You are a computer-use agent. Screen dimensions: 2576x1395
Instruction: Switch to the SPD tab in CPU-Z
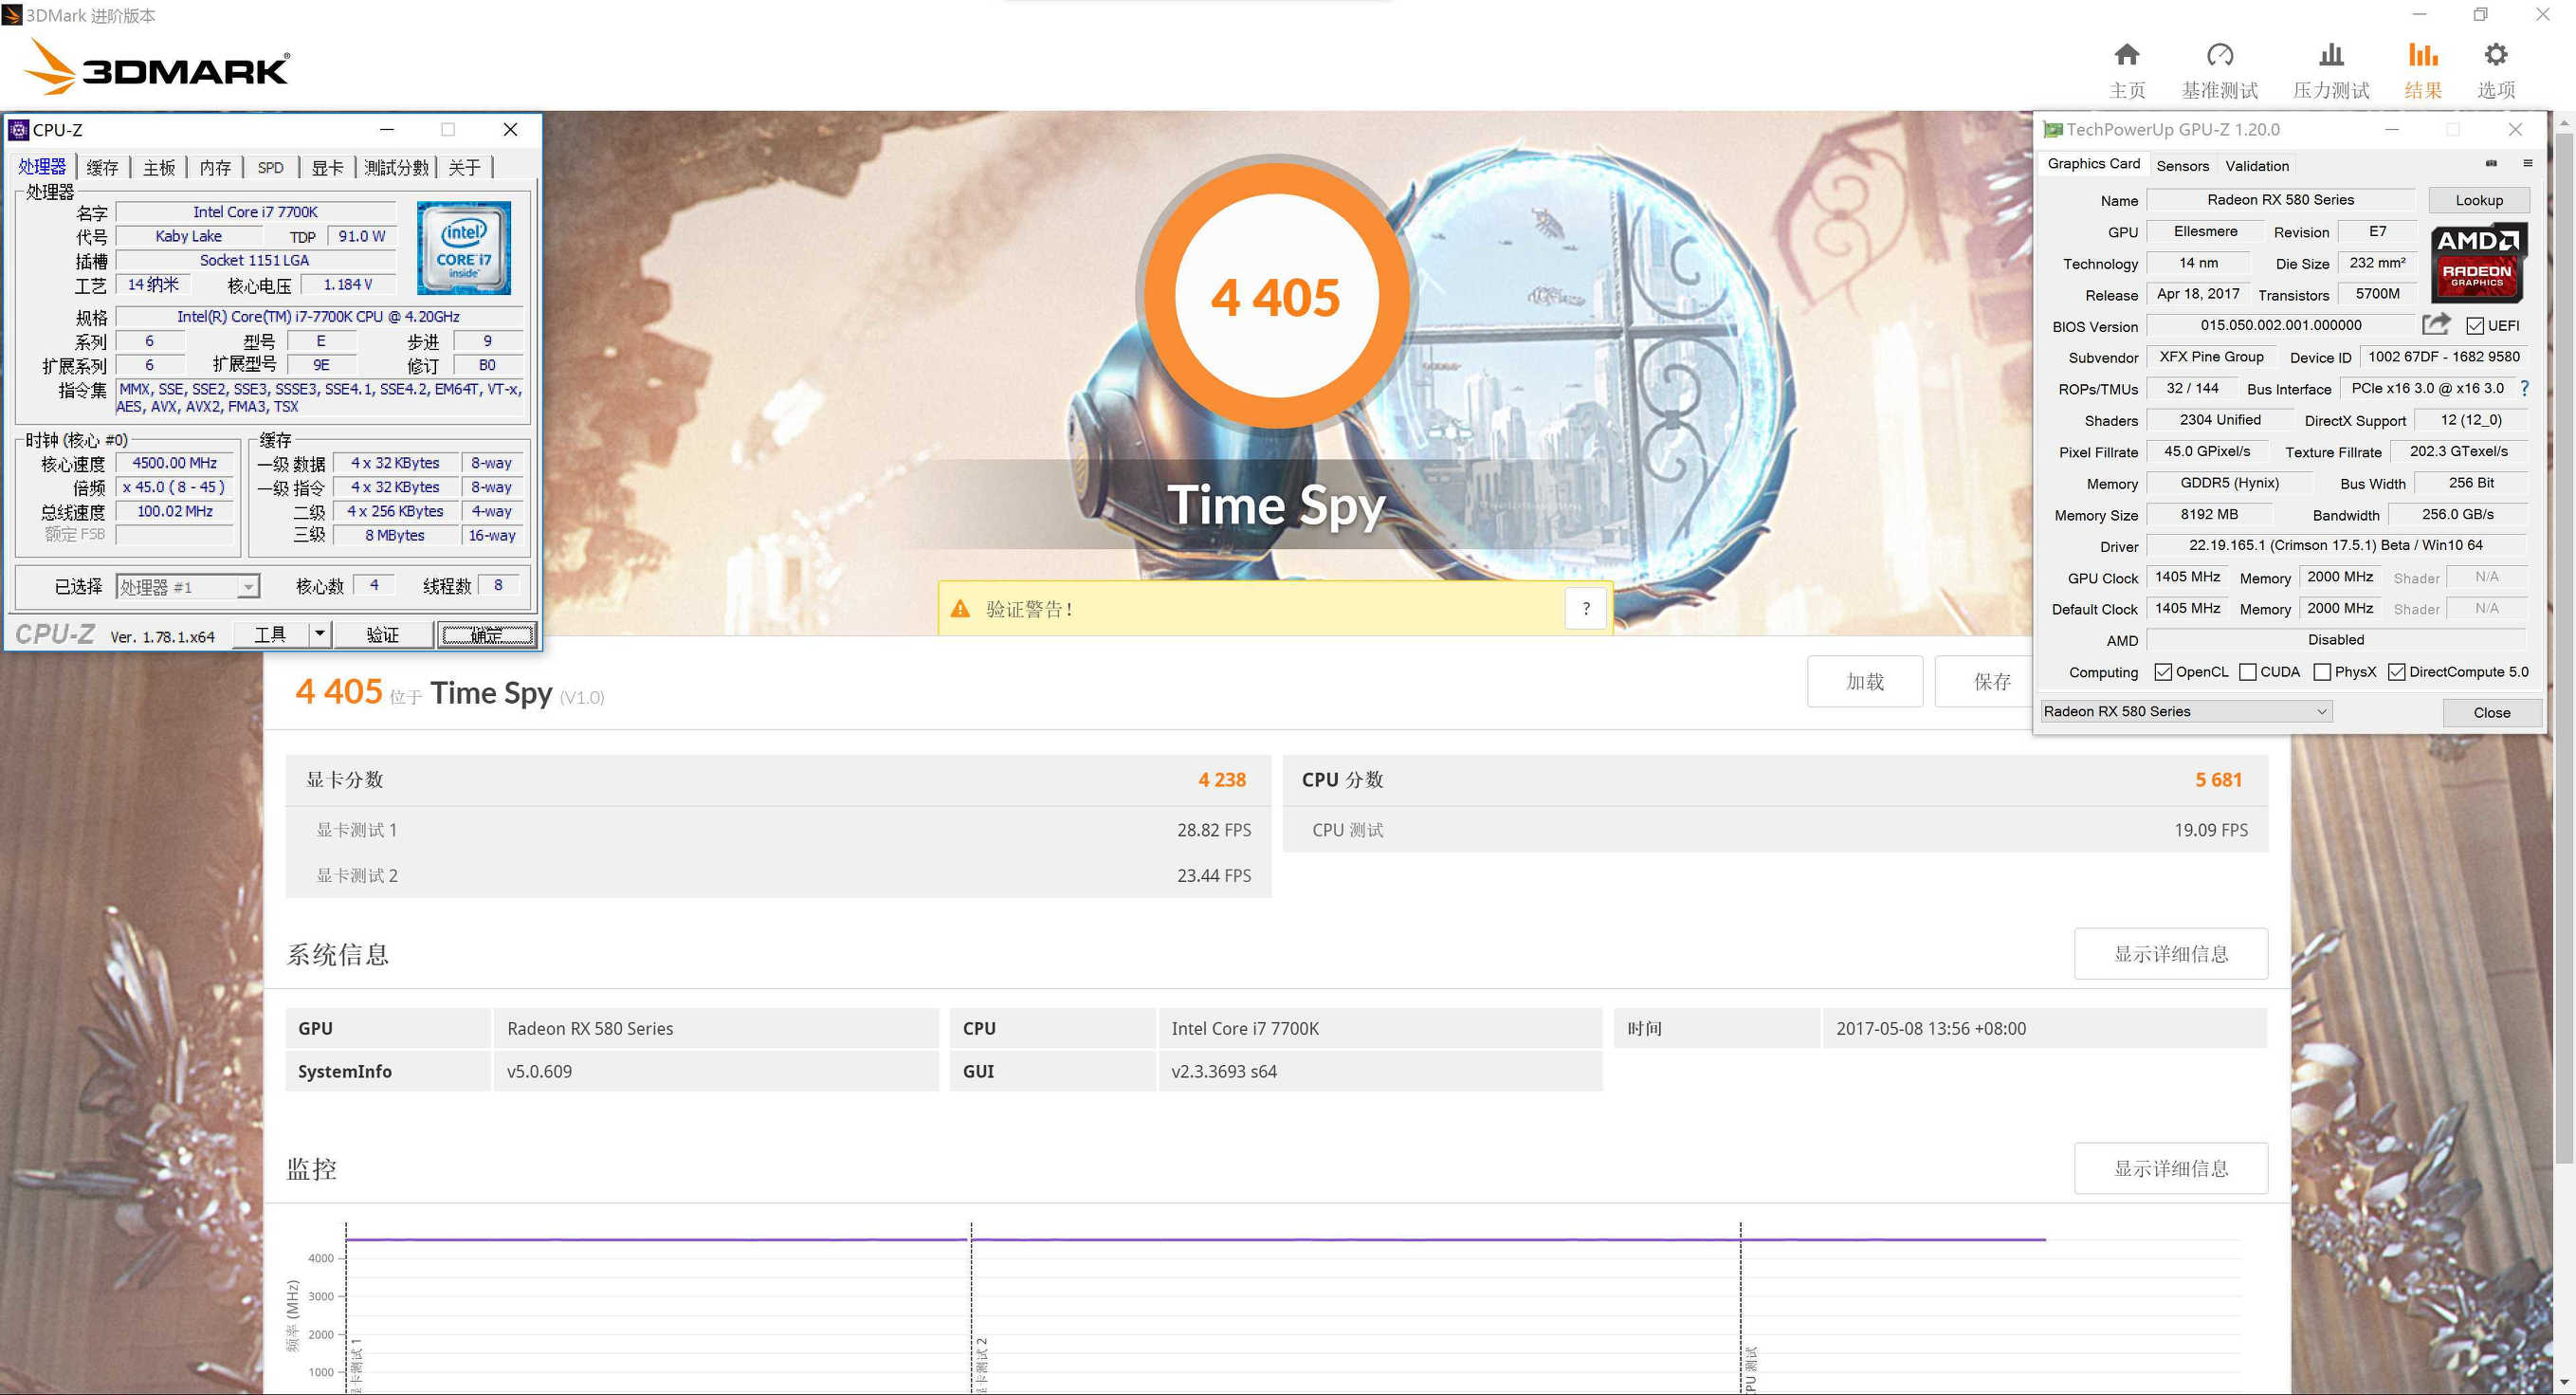[270, 167]
